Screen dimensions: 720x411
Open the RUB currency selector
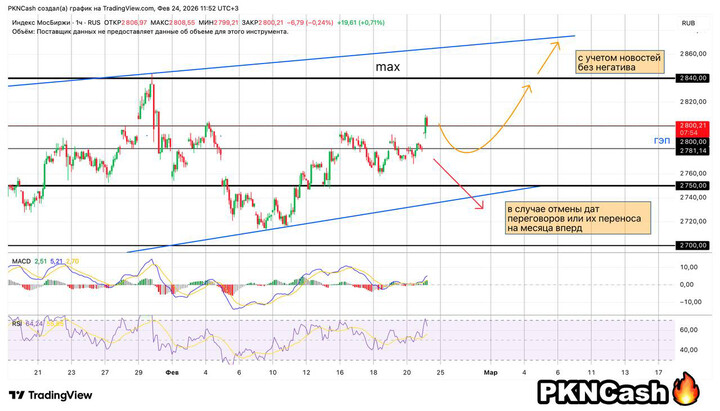pyautogui.click(x=687, y=23)
